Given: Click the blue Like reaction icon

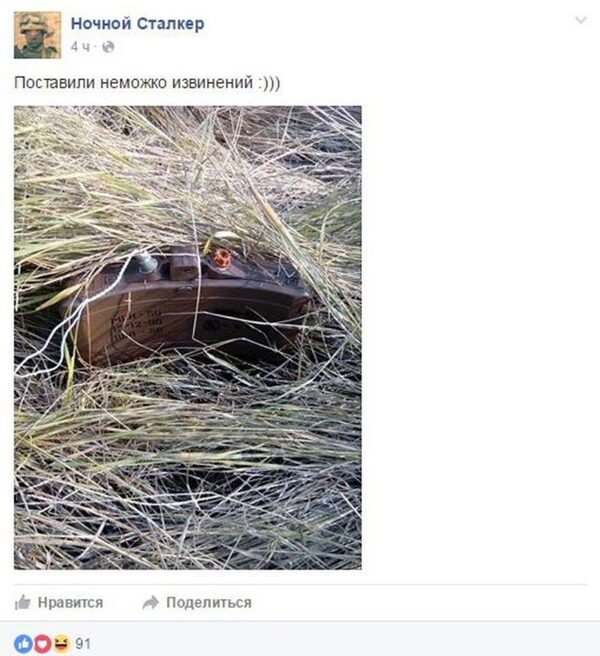Looking at the screenshot, I should [x=23, y=643].
